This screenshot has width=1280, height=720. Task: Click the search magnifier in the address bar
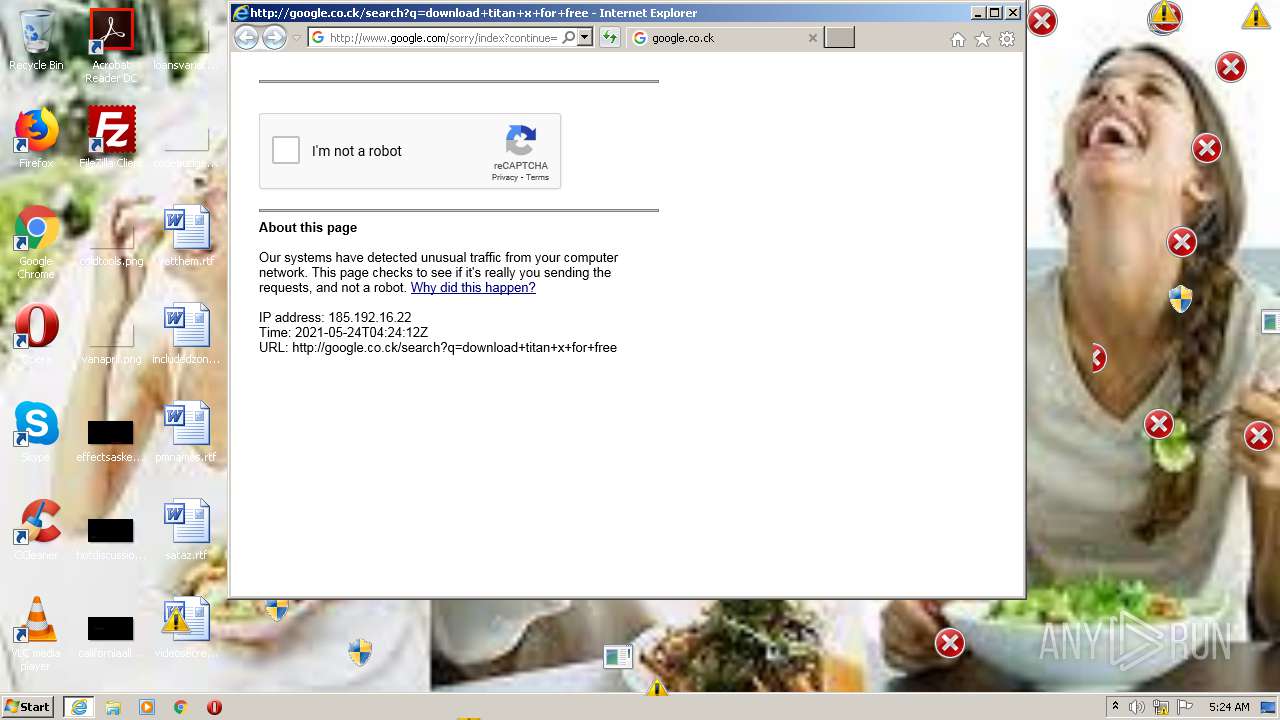point(568,38)
